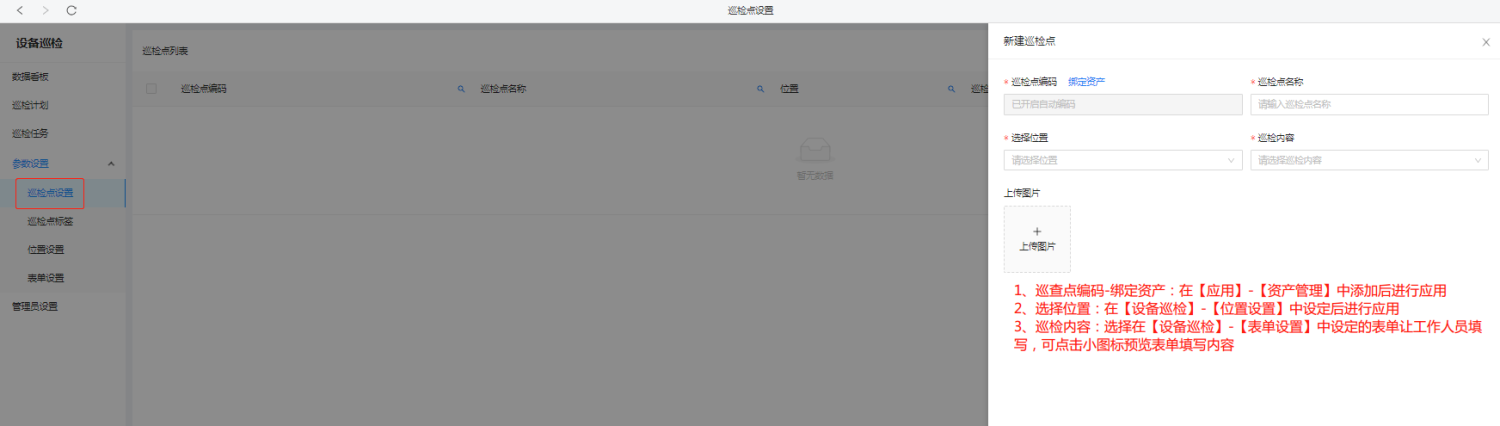Go to 巡检计划 in the sidebar
1500x426 pixels.
click(x=30, y=105)
